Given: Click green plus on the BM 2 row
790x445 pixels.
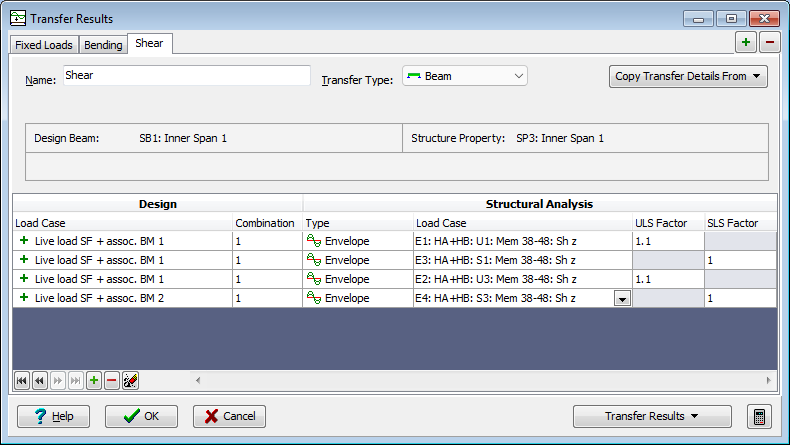Looking at the screenshot, I should tap(24, 298).
